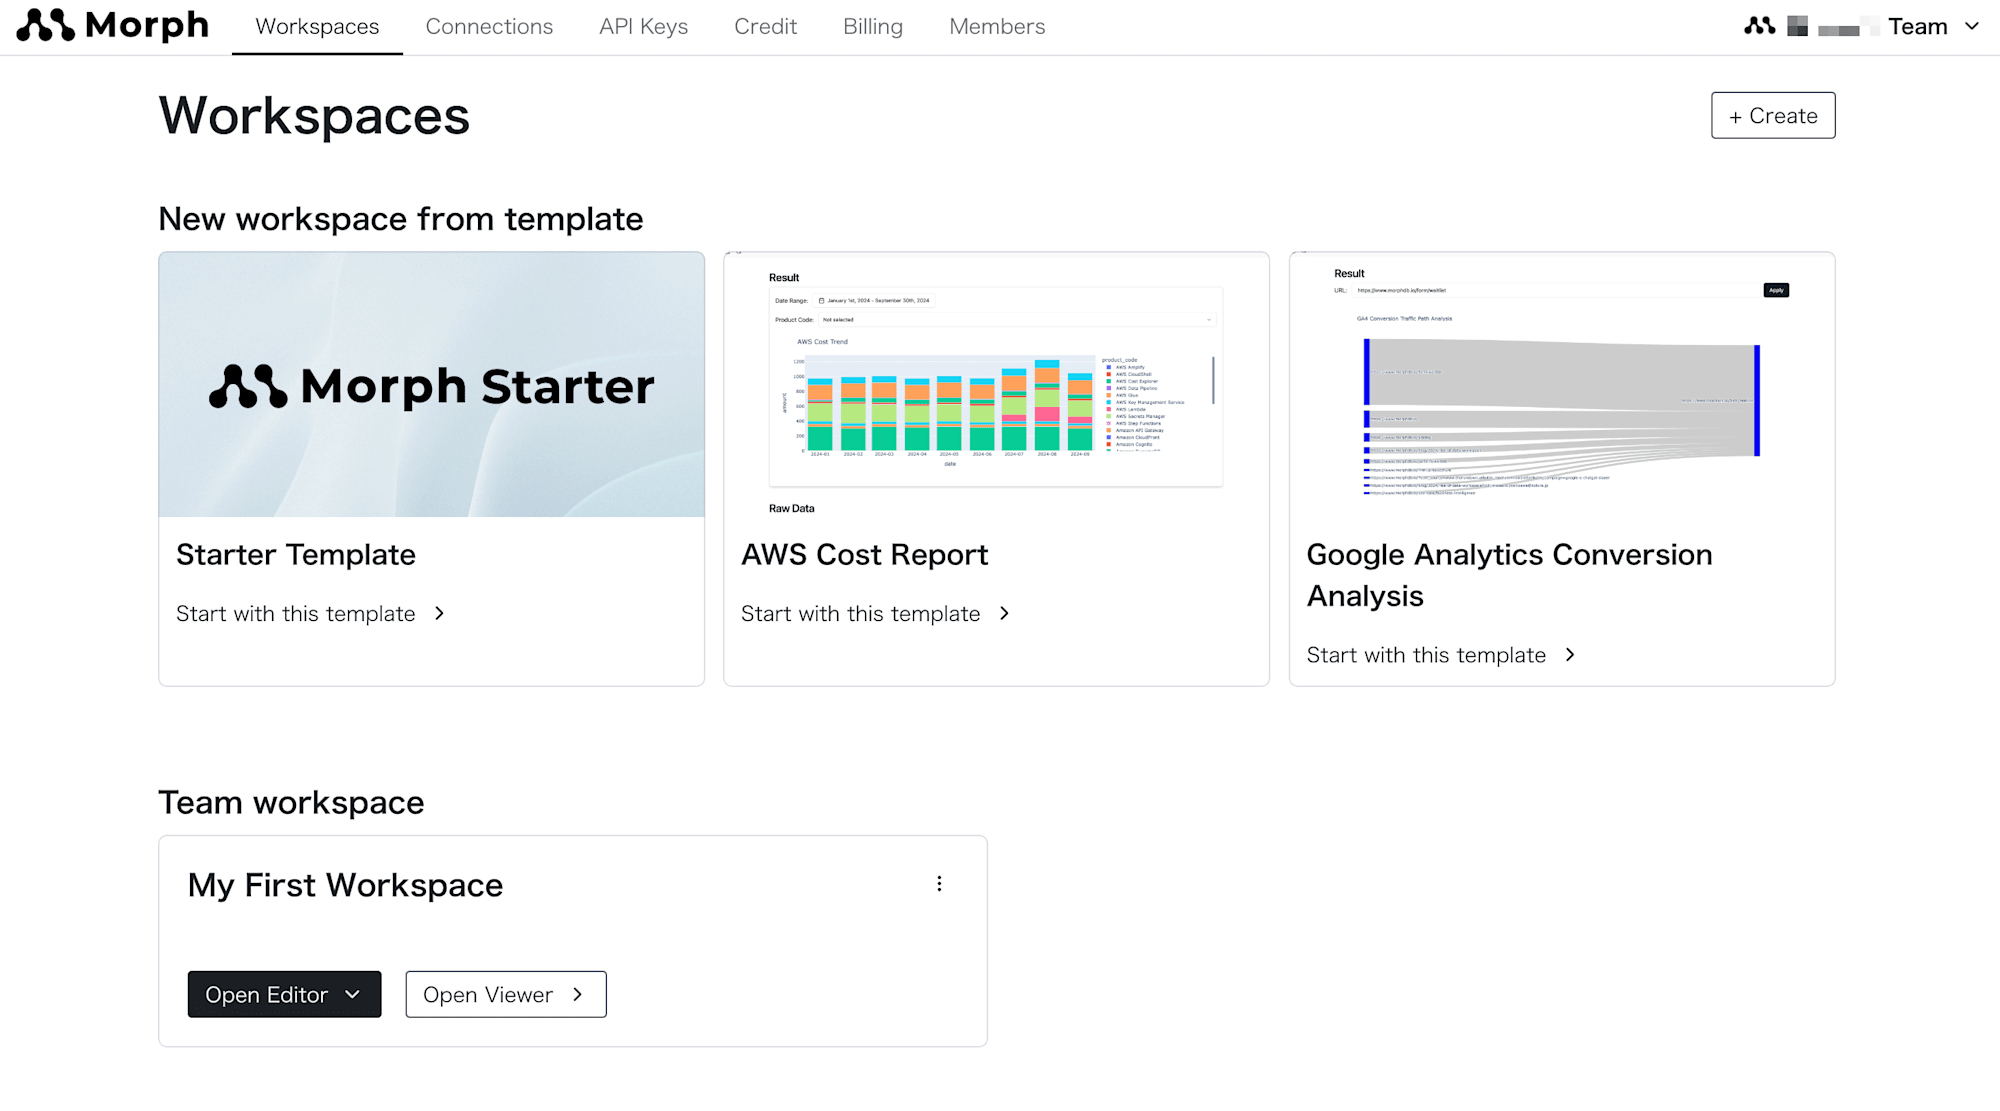
Task: Open the Workspaces tab
Action: point(317,27)
